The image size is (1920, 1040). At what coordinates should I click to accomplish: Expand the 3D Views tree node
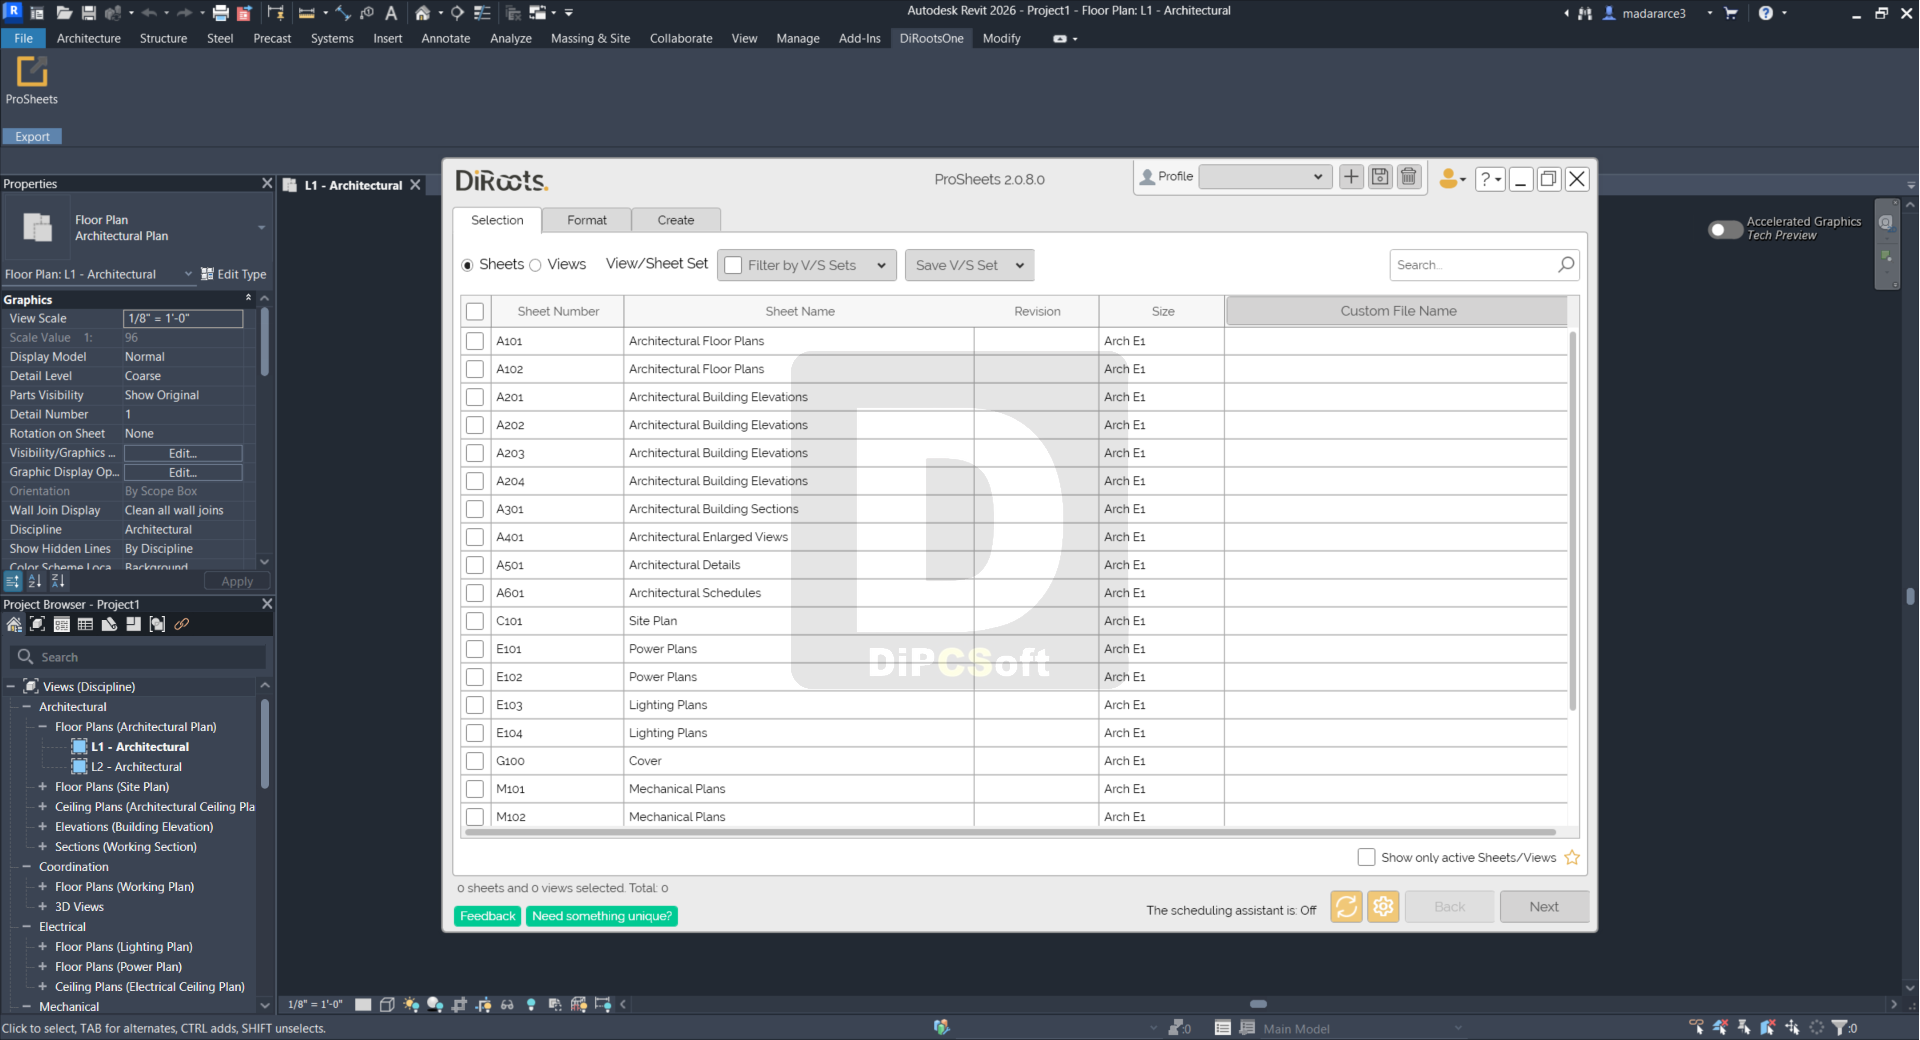click(x=43, y=907)
